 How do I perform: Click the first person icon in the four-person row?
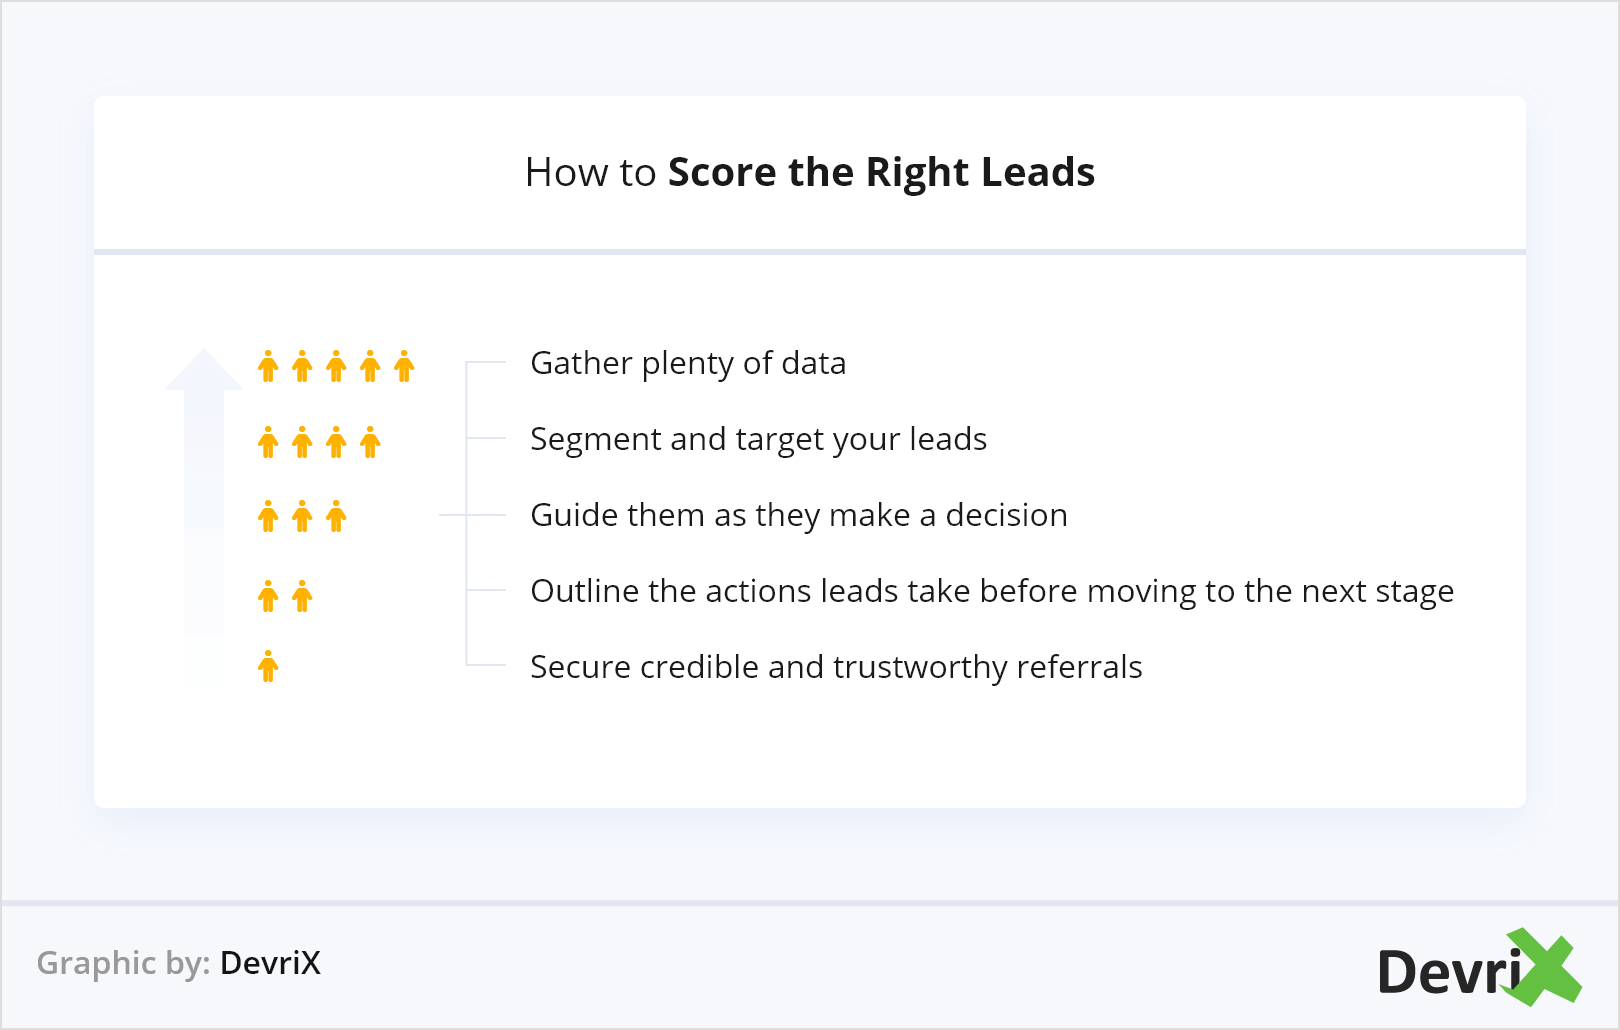[x=268, y=442]
